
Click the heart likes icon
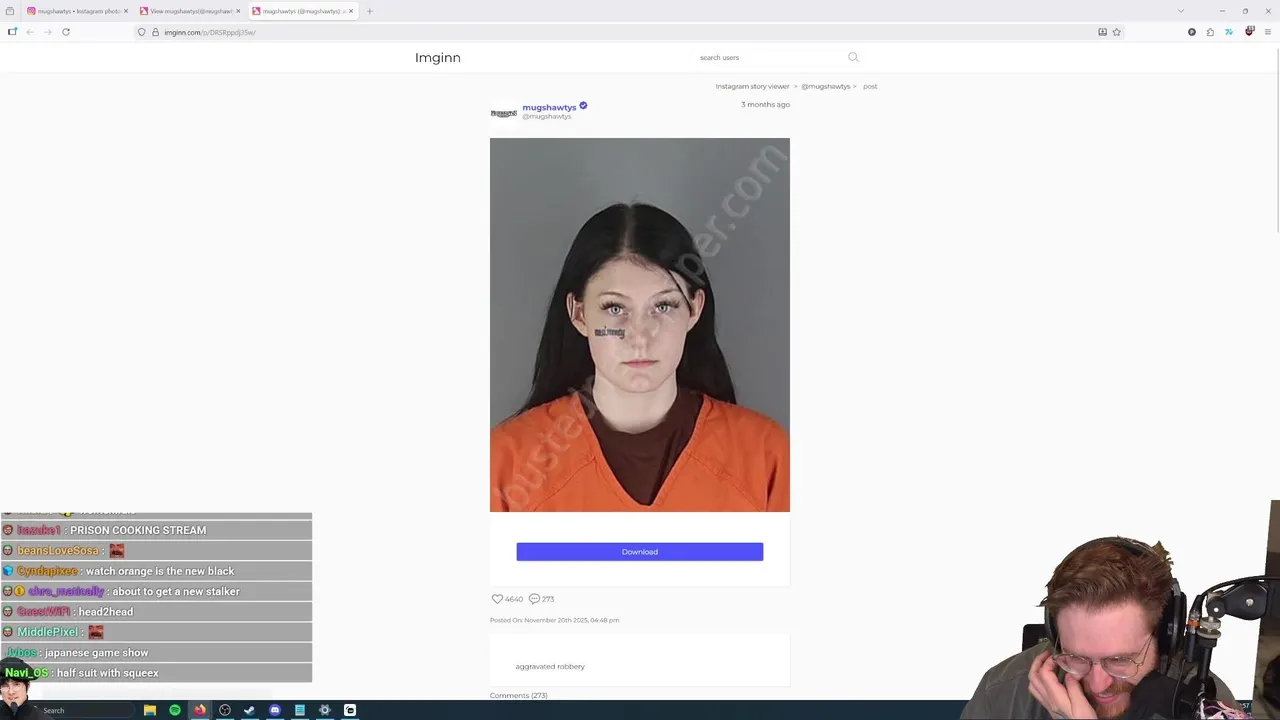coord(497,599)
